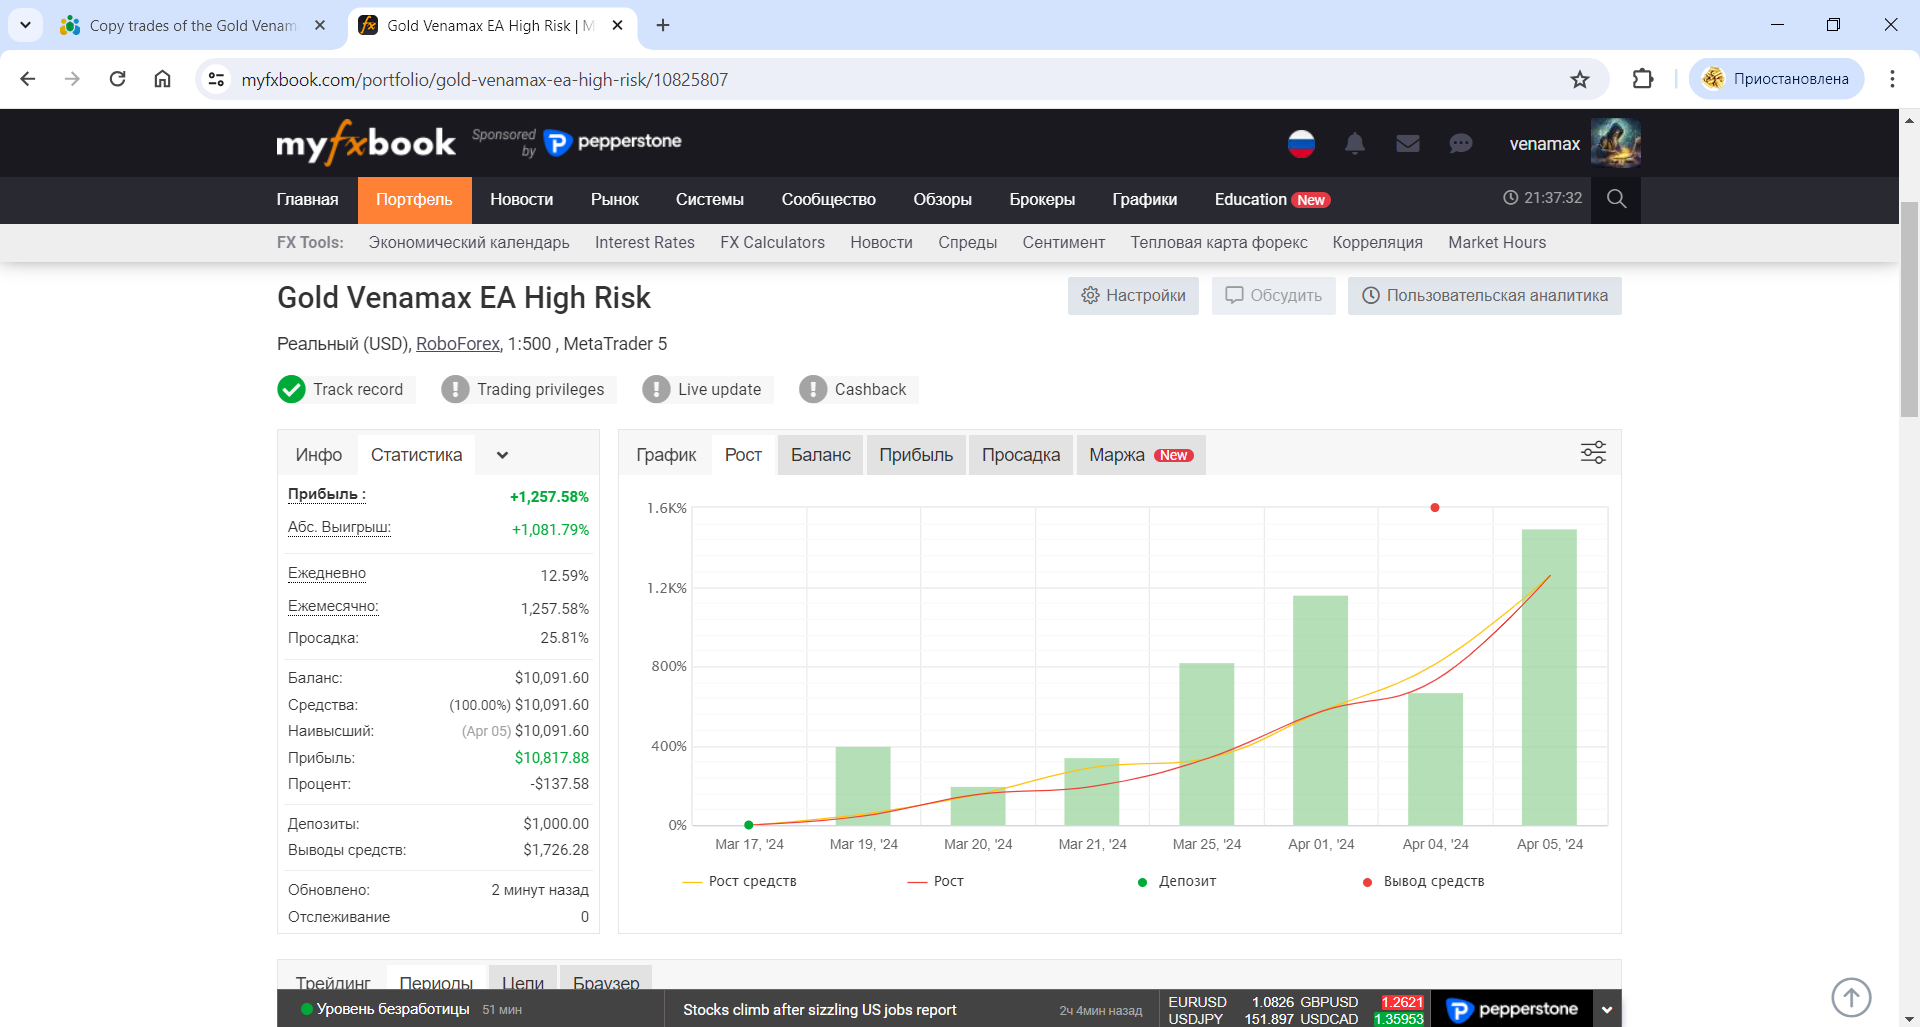The width and height of the screenshot is (1920, 1027).
Task: Open the tab search dropdown arrow
Action: [x=25, y=25]
